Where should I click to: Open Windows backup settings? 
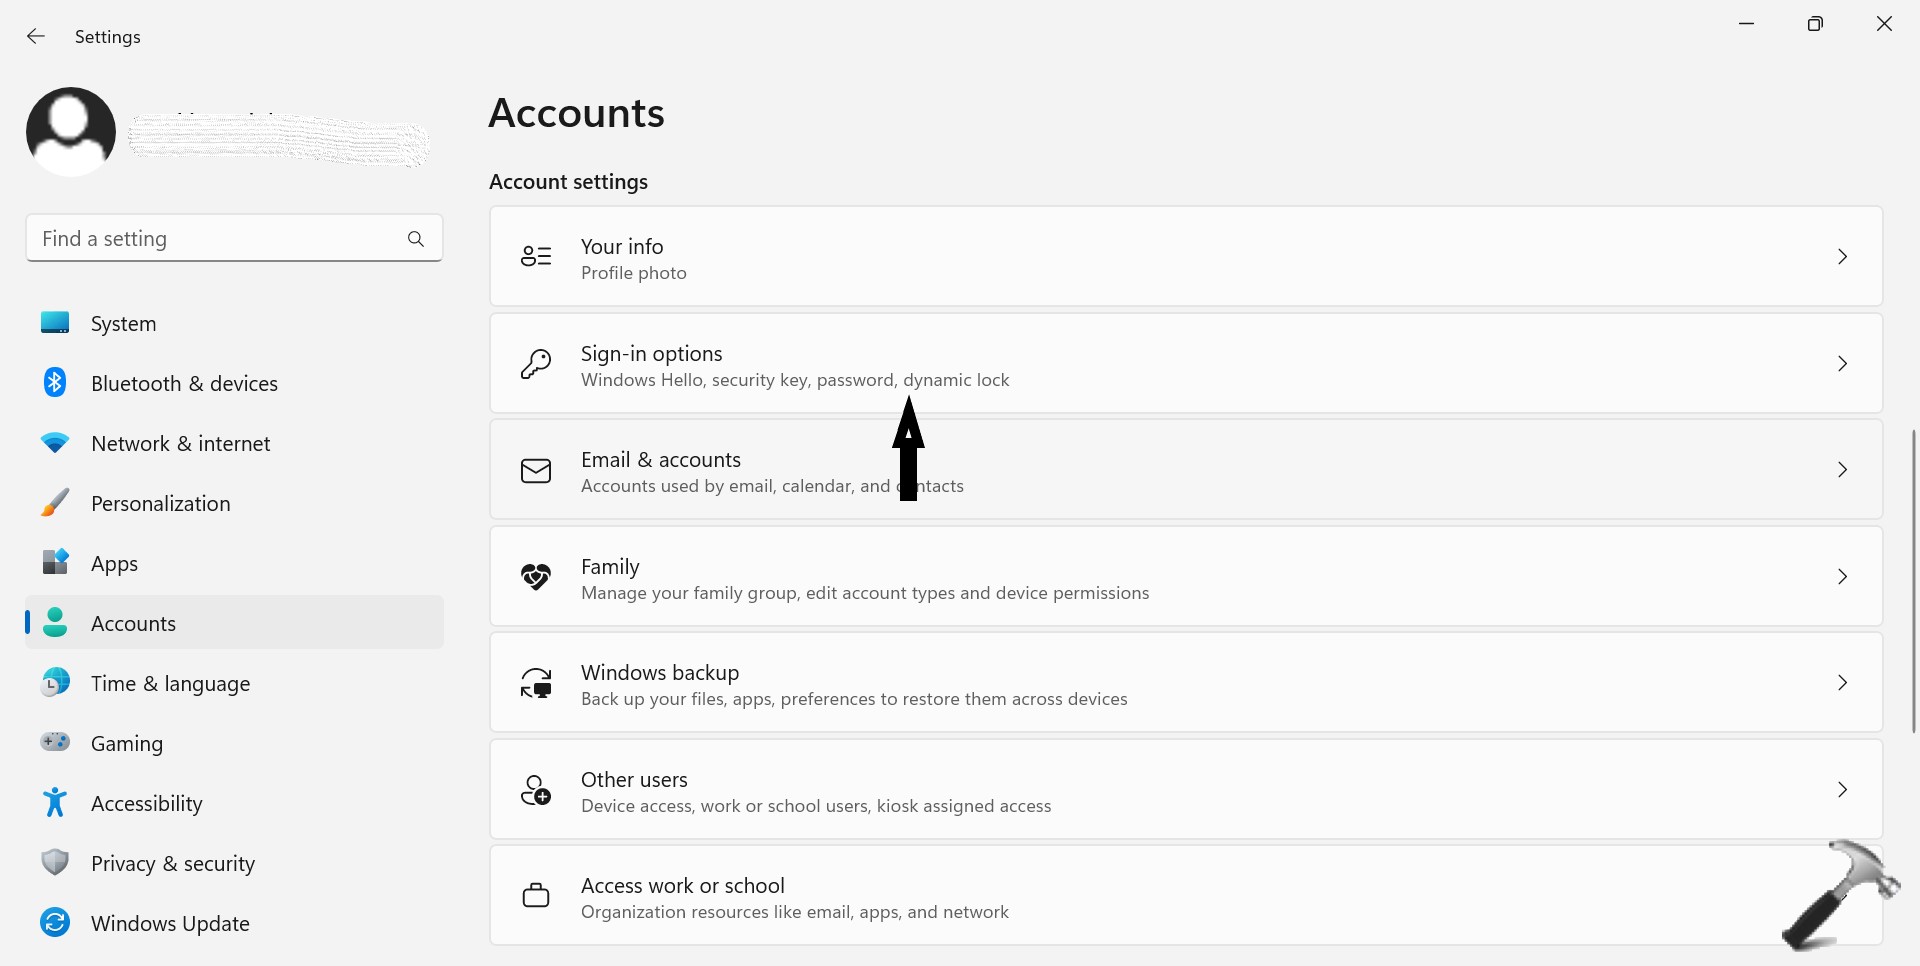pyautogui.click(x=1185, y=684)
